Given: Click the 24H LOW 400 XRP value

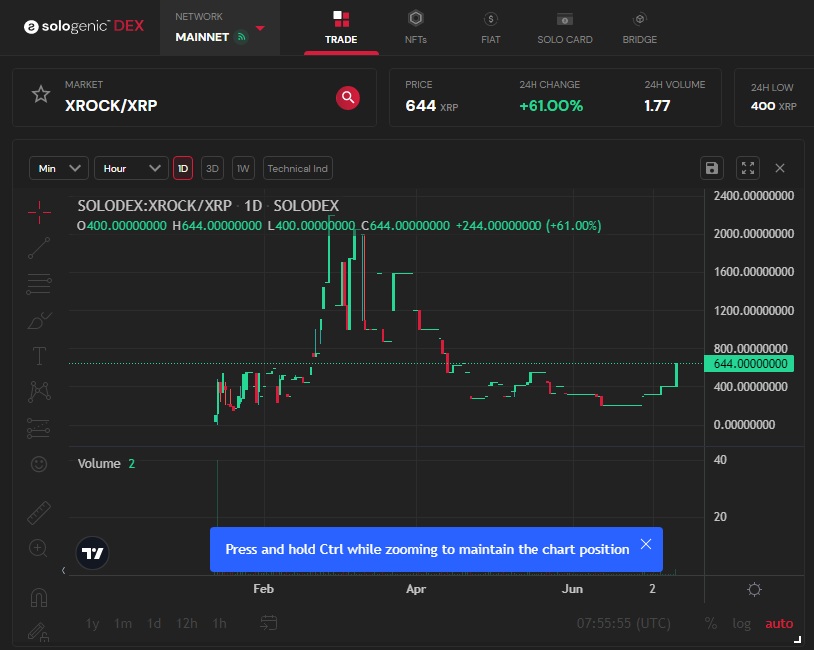Looking at the screenshot, I should pyautogui.click(x=774, y=106).
